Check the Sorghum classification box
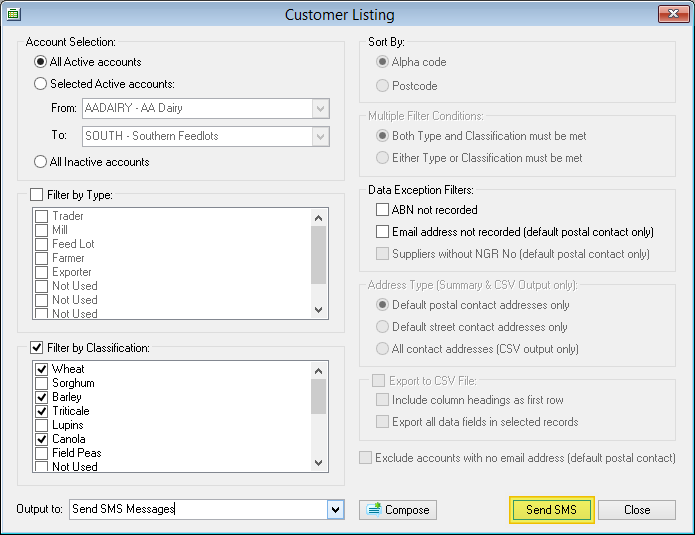Image resolution: width=695 pixels, height=535 pixels. click(x=42, y=383)
